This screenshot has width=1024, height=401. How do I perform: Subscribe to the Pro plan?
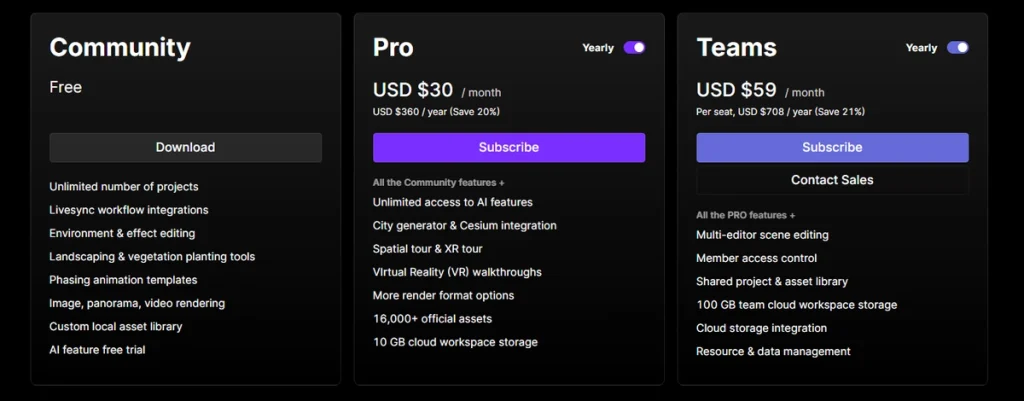pos(509,148)
